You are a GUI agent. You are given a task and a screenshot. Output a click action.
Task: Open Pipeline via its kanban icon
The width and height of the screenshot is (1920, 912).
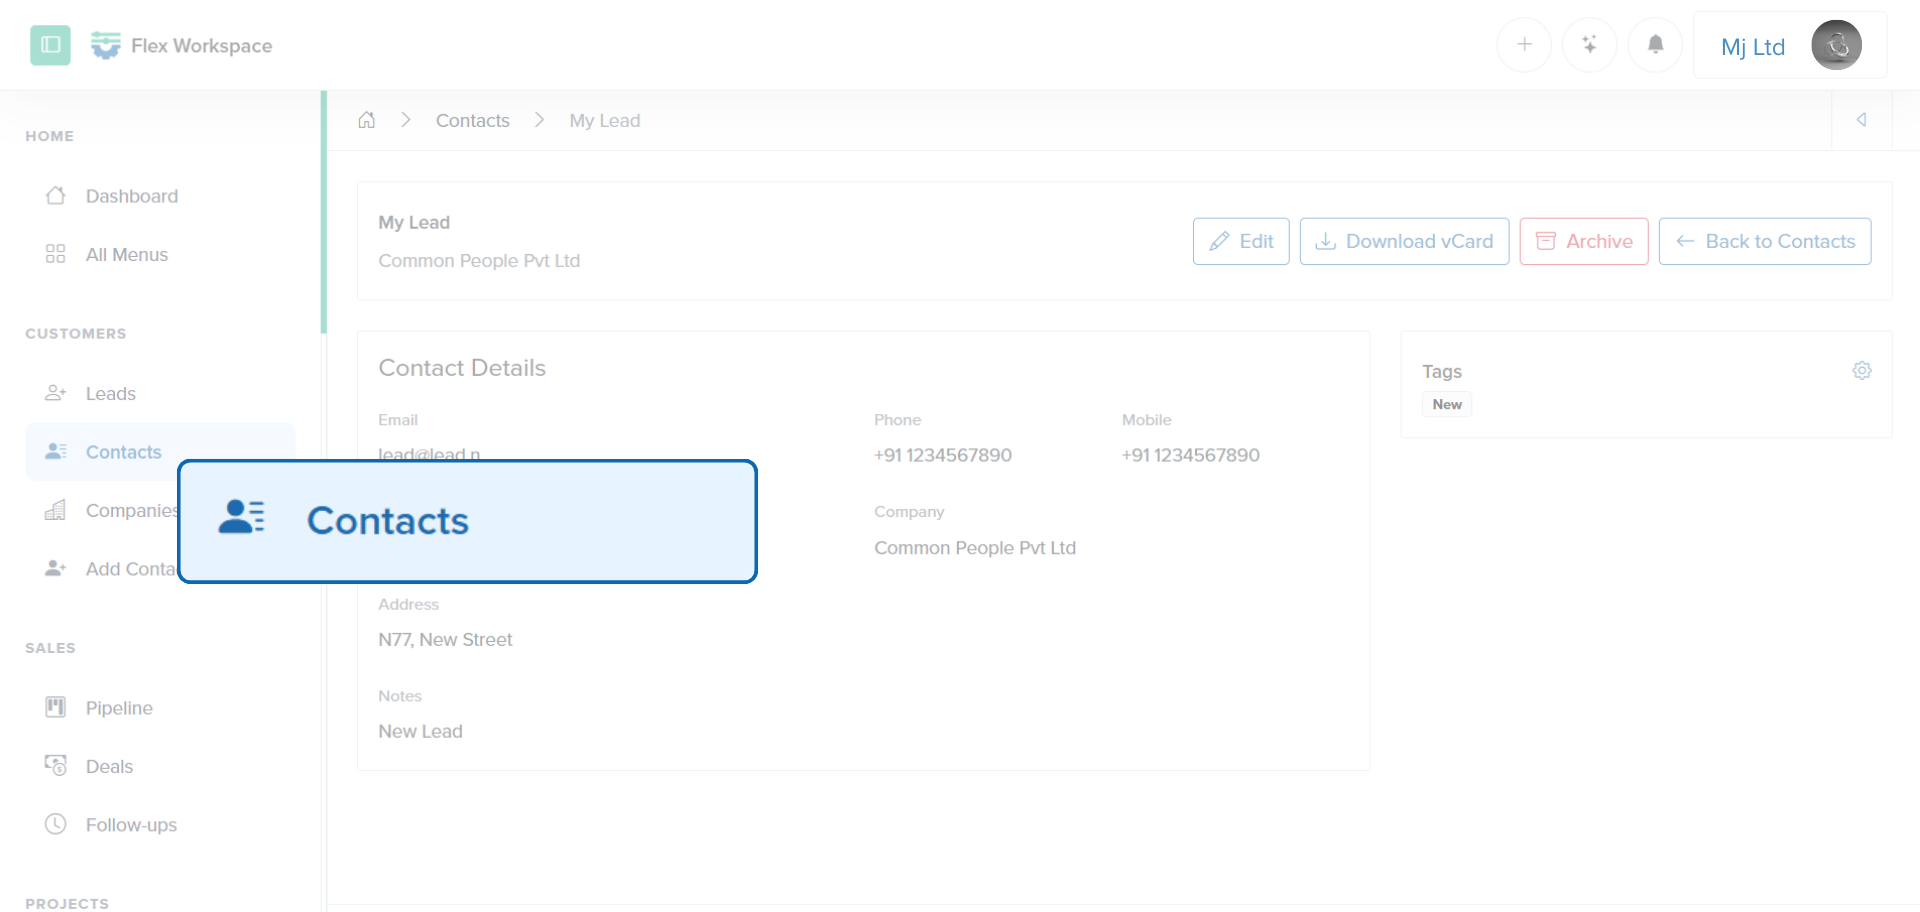coord(56,707)
